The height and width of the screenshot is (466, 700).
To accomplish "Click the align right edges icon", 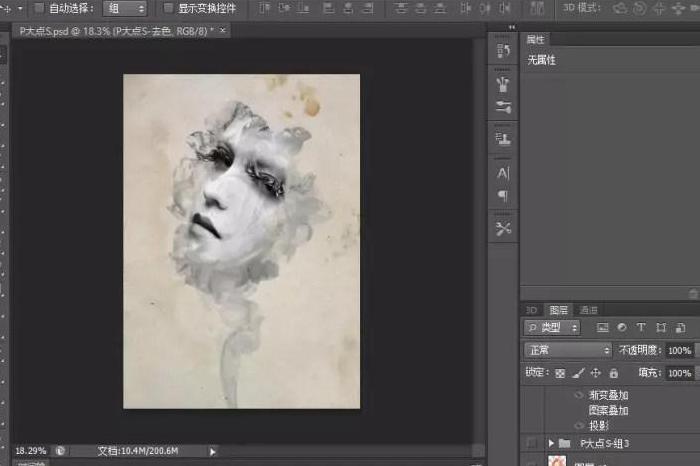I will point(368,8).
